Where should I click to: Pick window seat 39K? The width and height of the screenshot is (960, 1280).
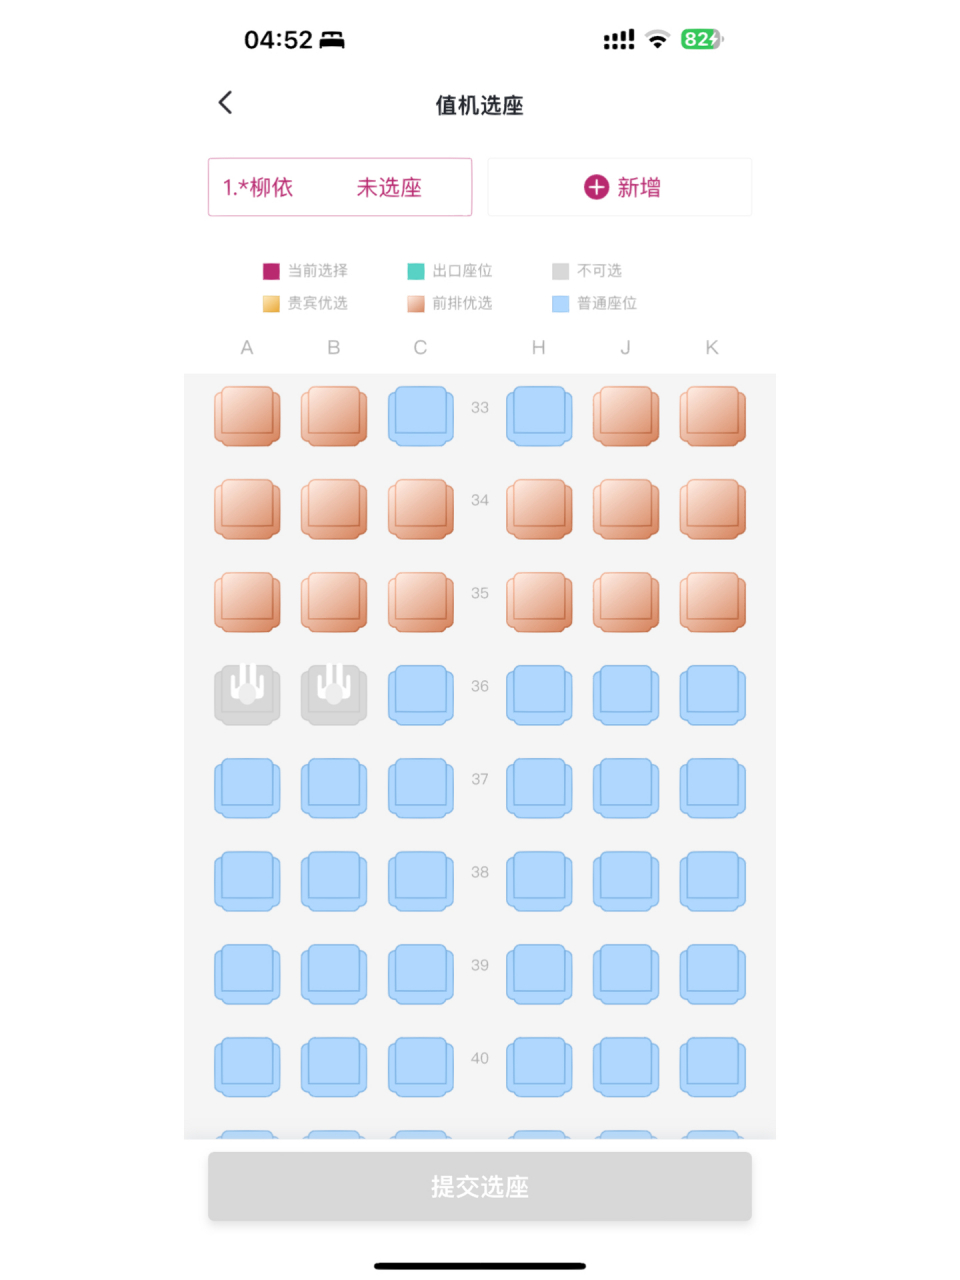[712, 973]
